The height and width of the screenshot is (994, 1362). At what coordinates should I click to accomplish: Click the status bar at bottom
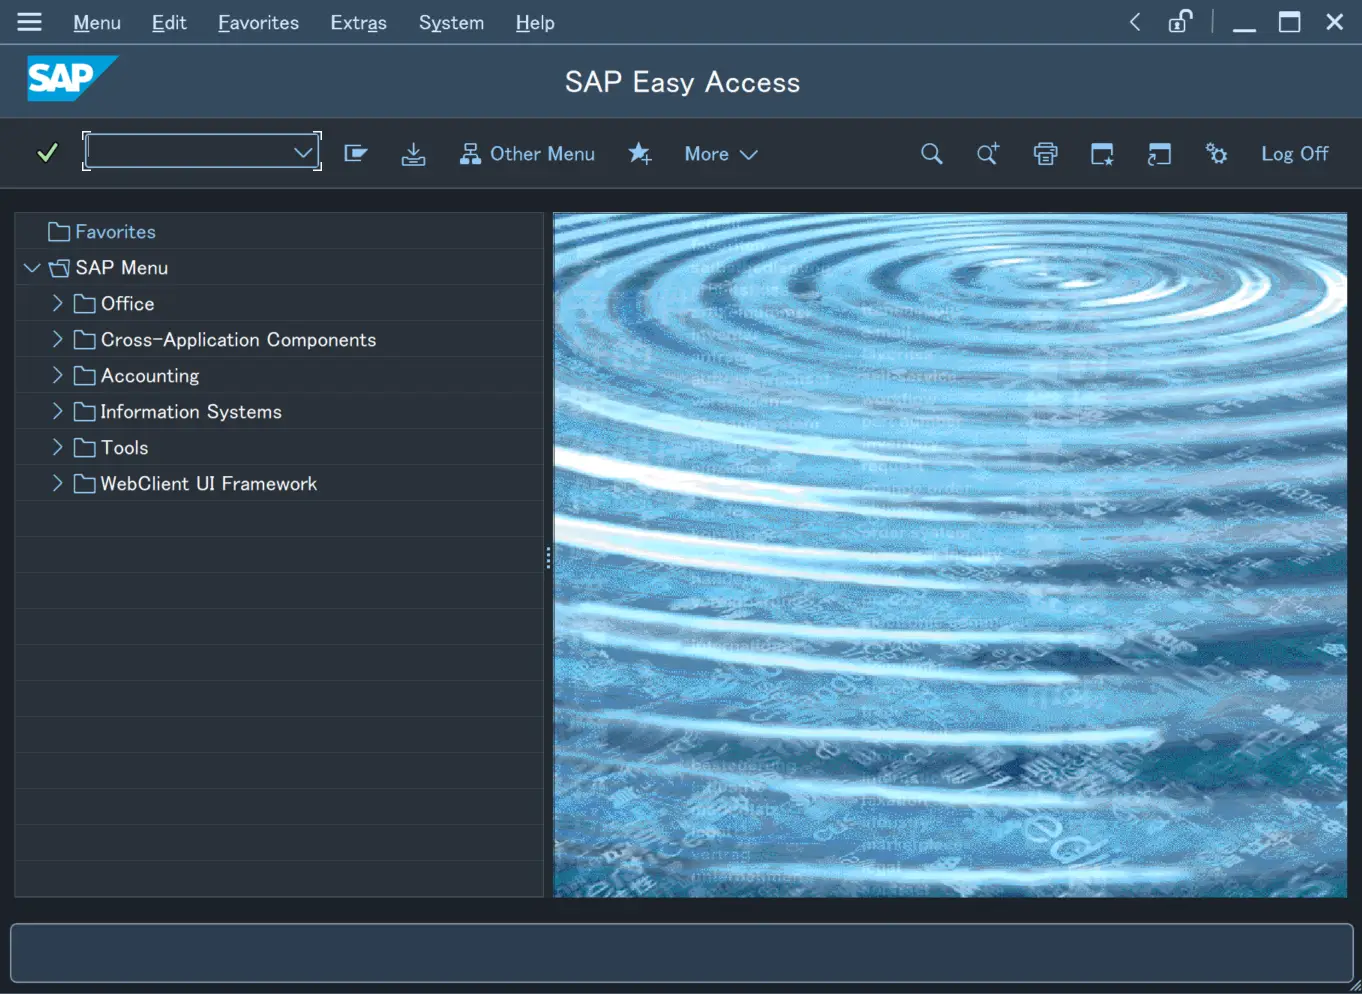pyautogui.click(x=681, y=952)
